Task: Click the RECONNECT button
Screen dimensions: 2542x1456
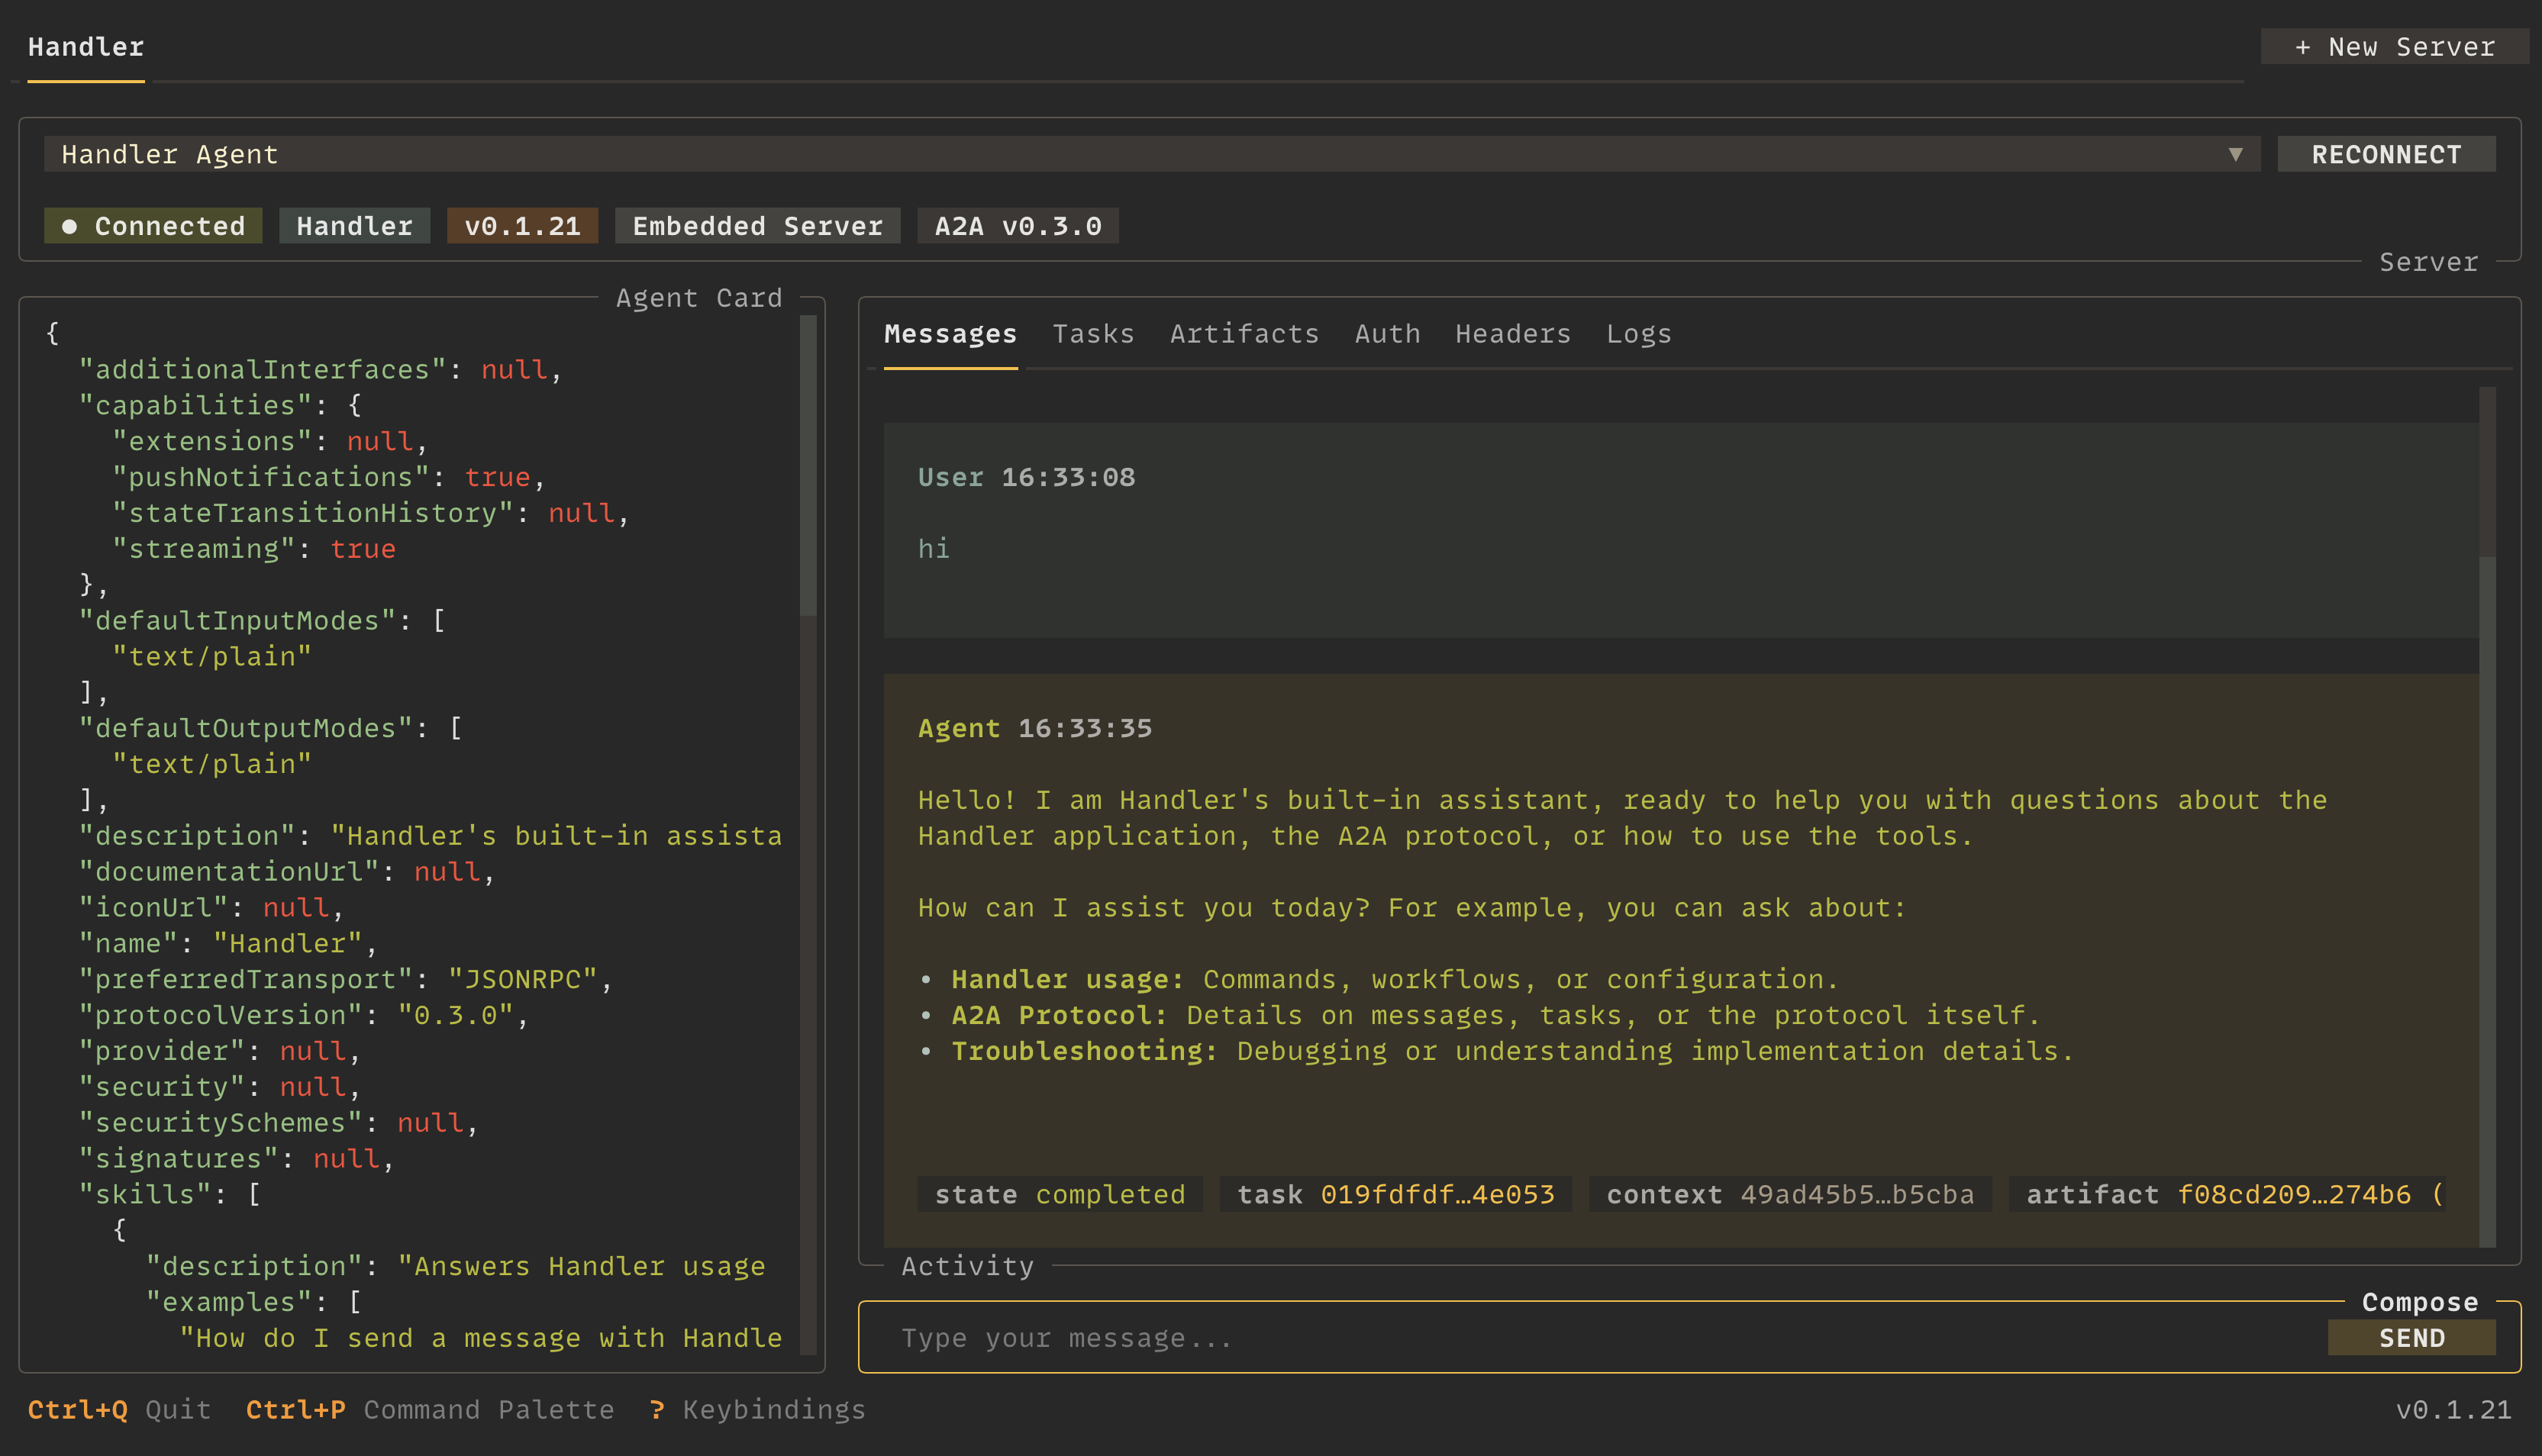Action: [x=2386, y=154]
